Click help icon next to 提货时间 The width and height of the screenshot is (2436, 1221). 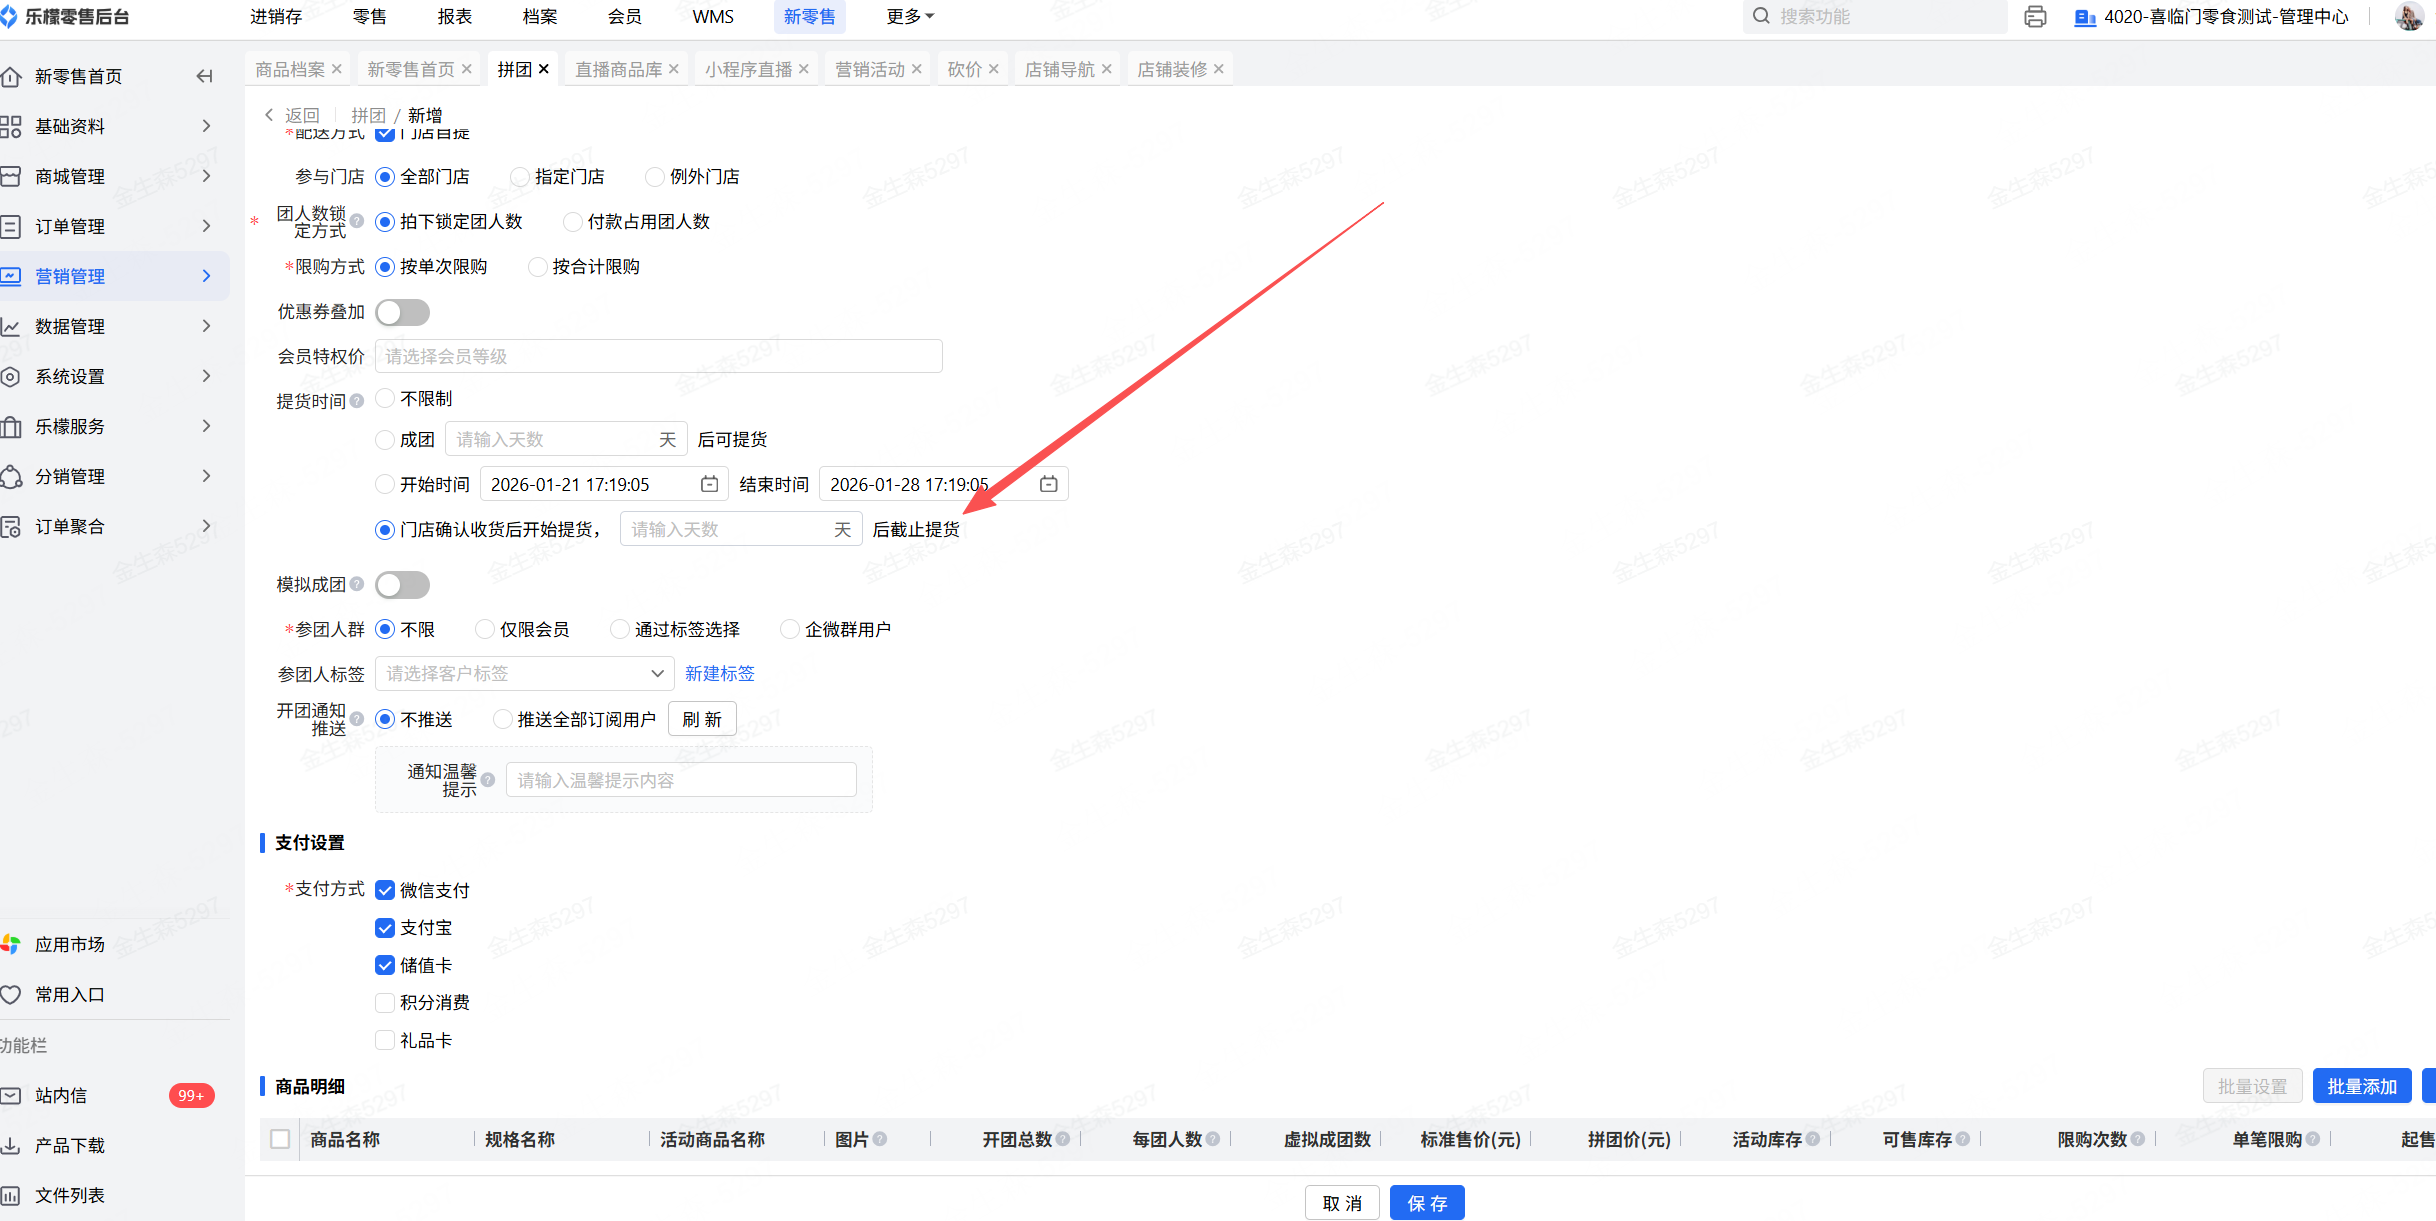[x=357, y=401]
